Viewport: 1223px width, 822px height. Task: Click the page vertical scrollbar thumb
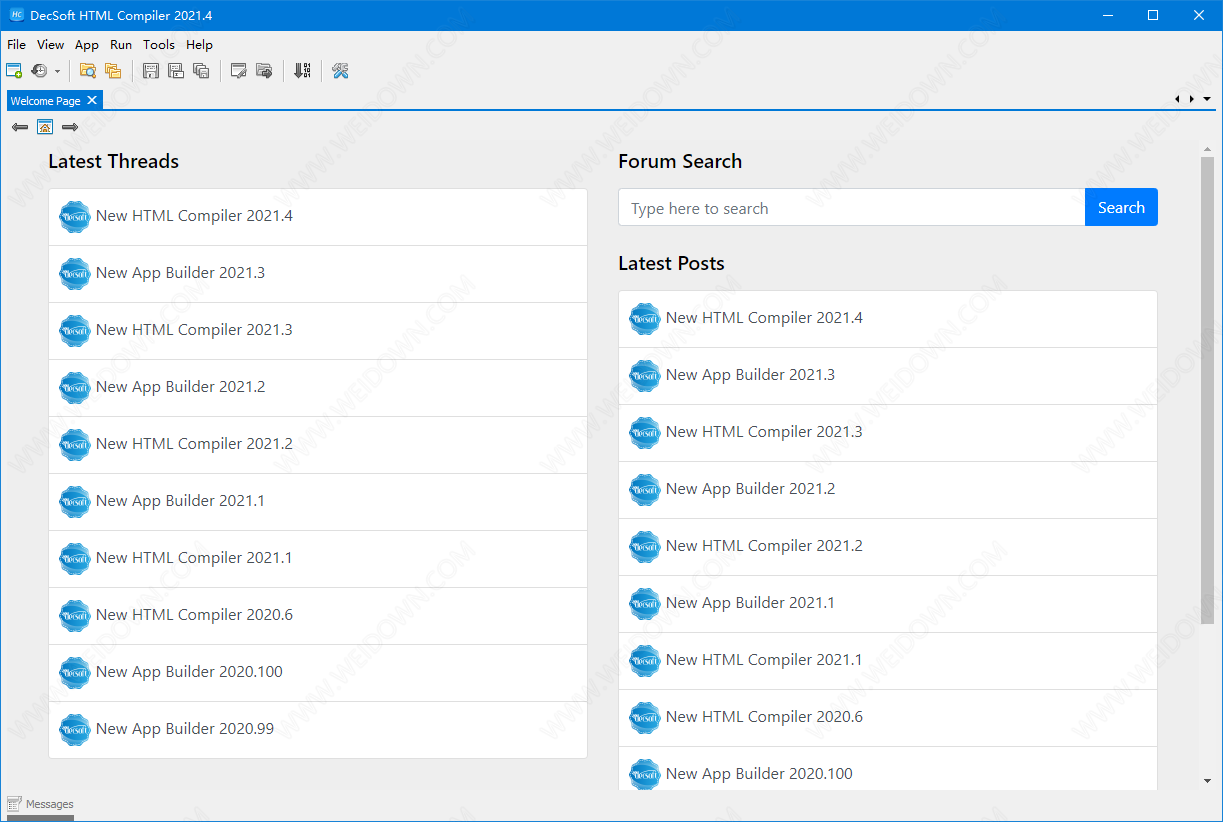[1207, 390]
